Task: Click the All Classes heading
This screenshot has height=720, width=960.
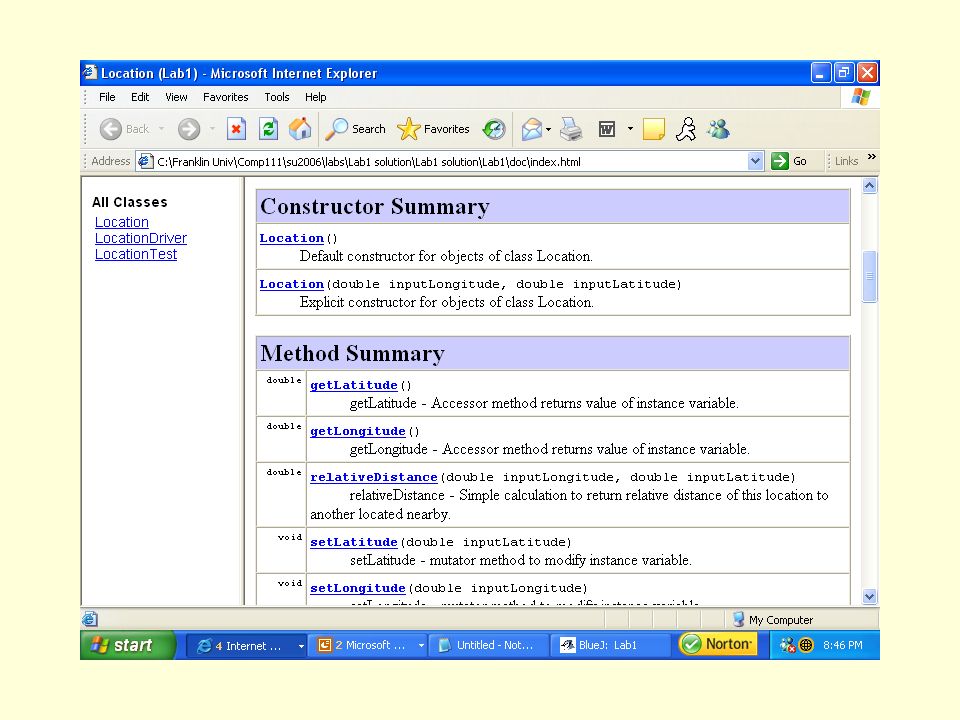Action: tap(129, 202)
